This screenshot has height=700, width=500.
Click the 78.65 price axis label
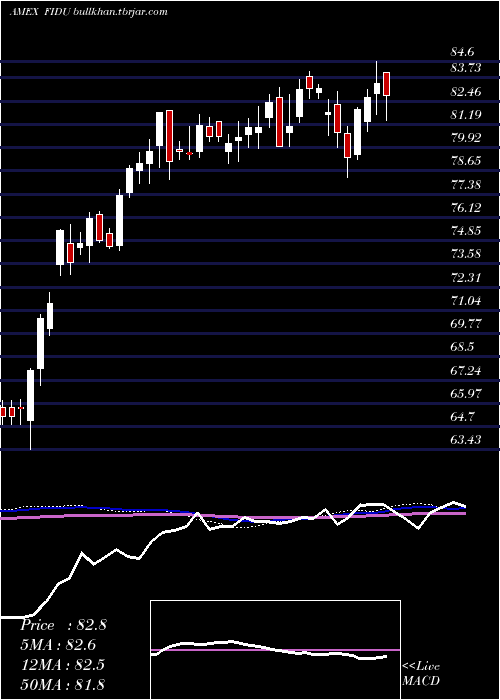[x=466, y=161]
